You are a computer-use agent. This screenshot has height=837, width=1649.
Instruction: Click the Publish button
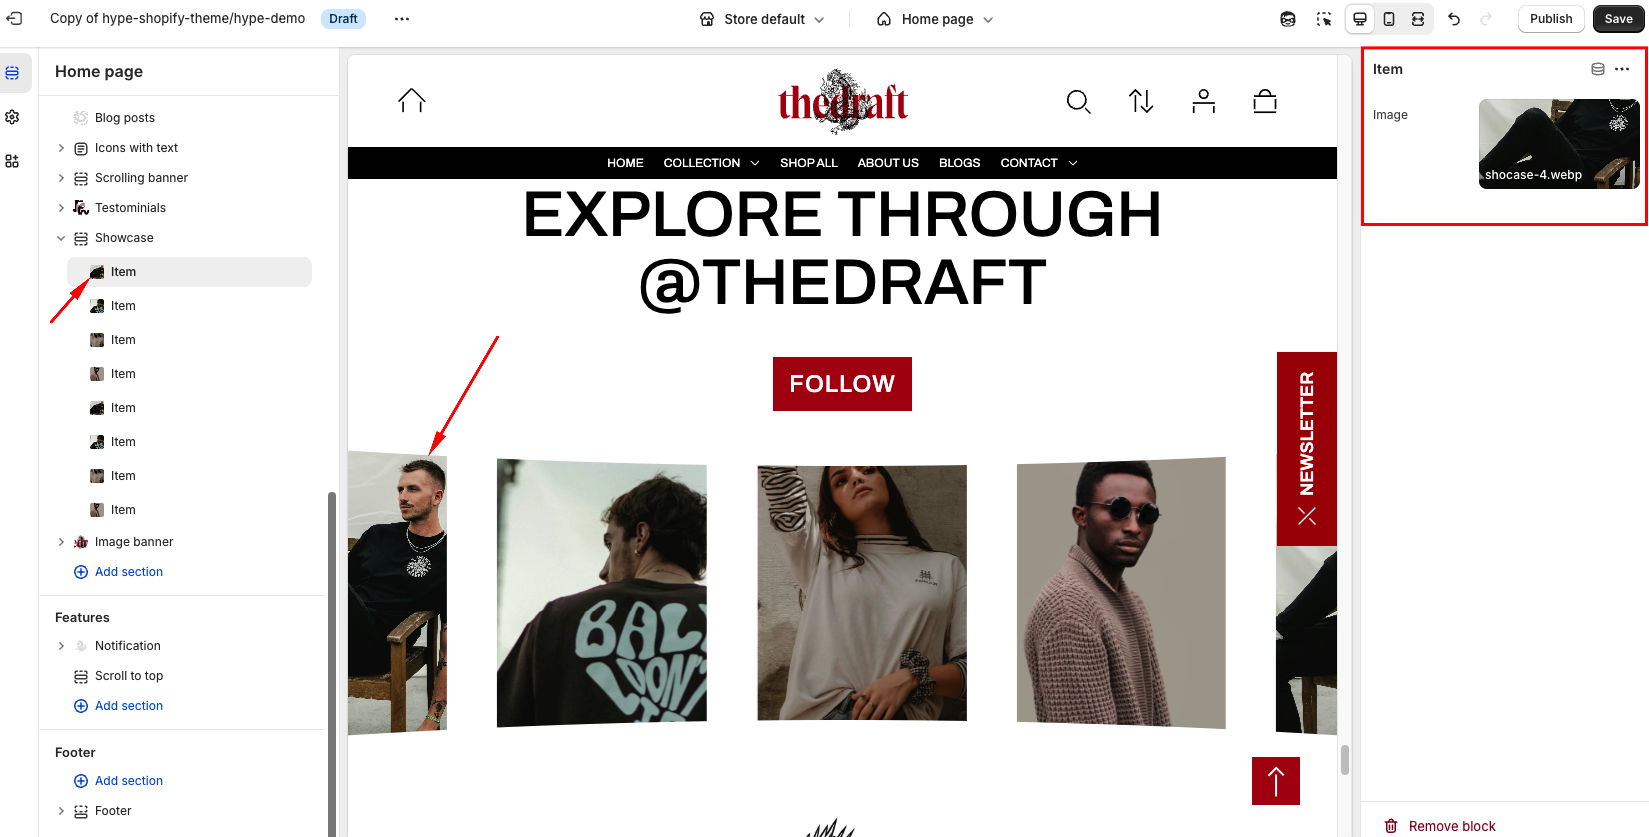click(1551, 19)
